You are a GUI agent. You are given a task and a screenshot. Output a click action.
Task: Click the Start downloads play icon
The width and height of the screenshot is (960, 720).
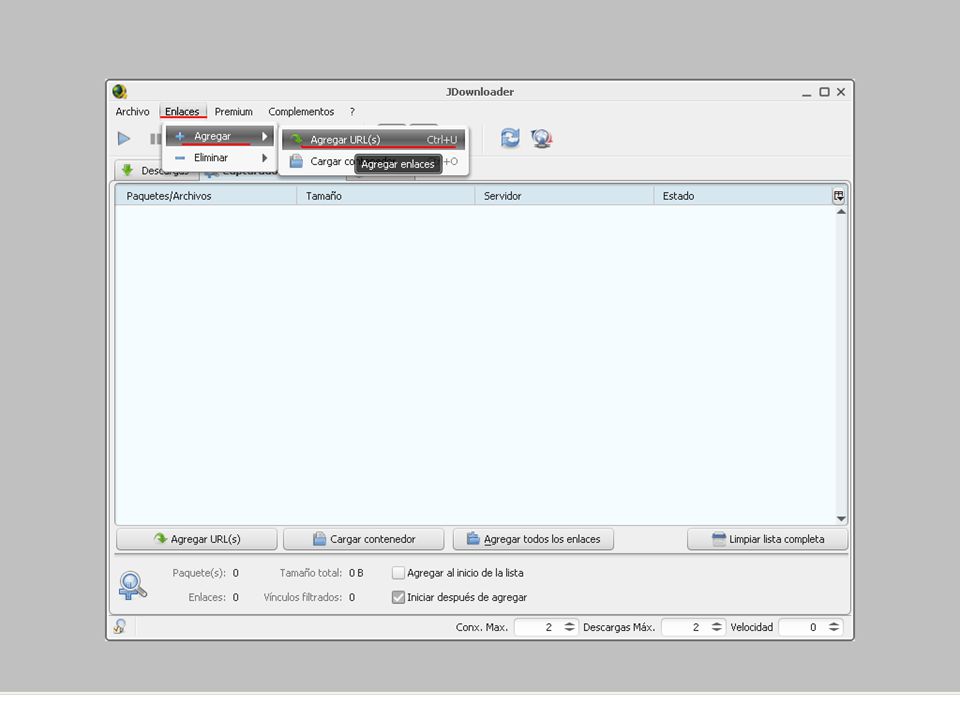click(x=124, y=139)
